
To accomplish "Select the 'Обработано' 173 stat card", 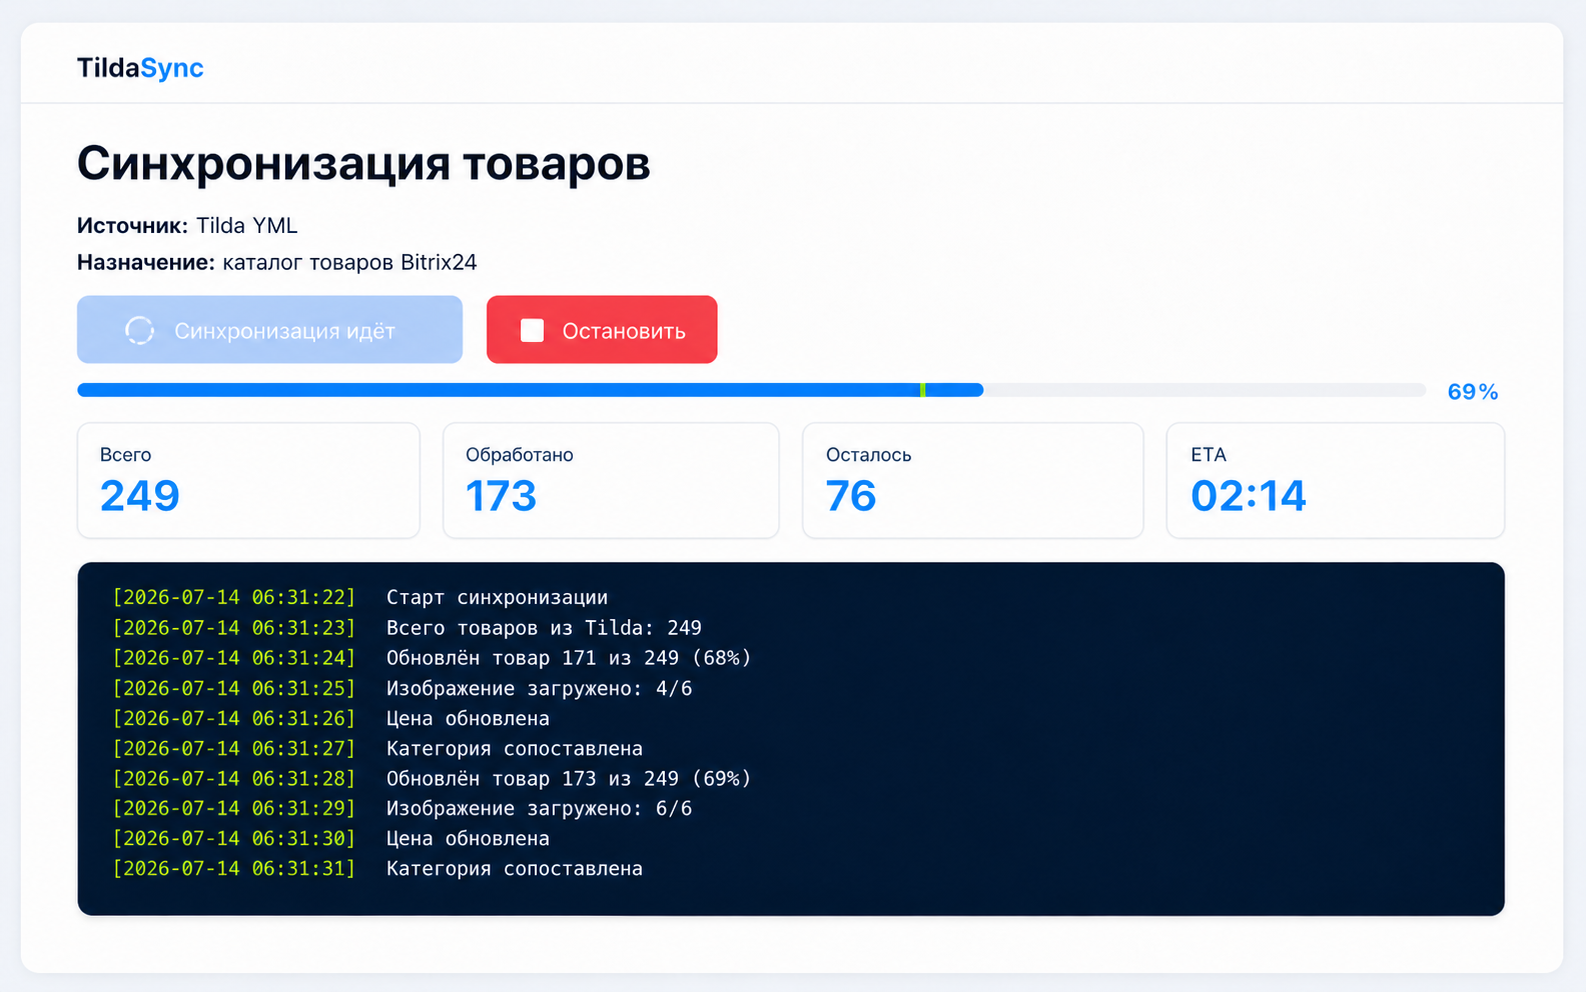I will pos(611,480).
